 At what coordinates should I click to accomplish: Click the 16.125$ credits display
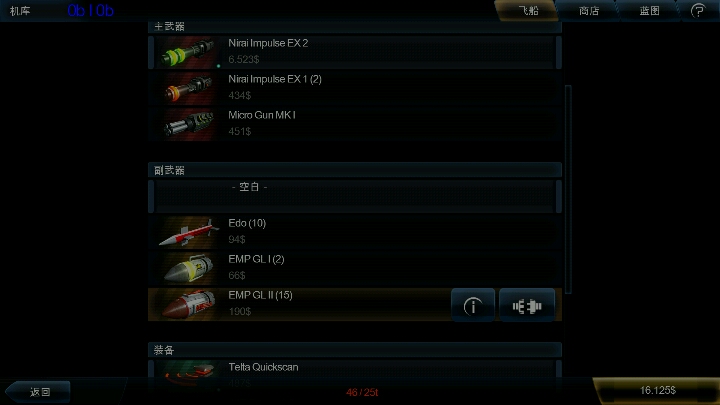point(658,390)
